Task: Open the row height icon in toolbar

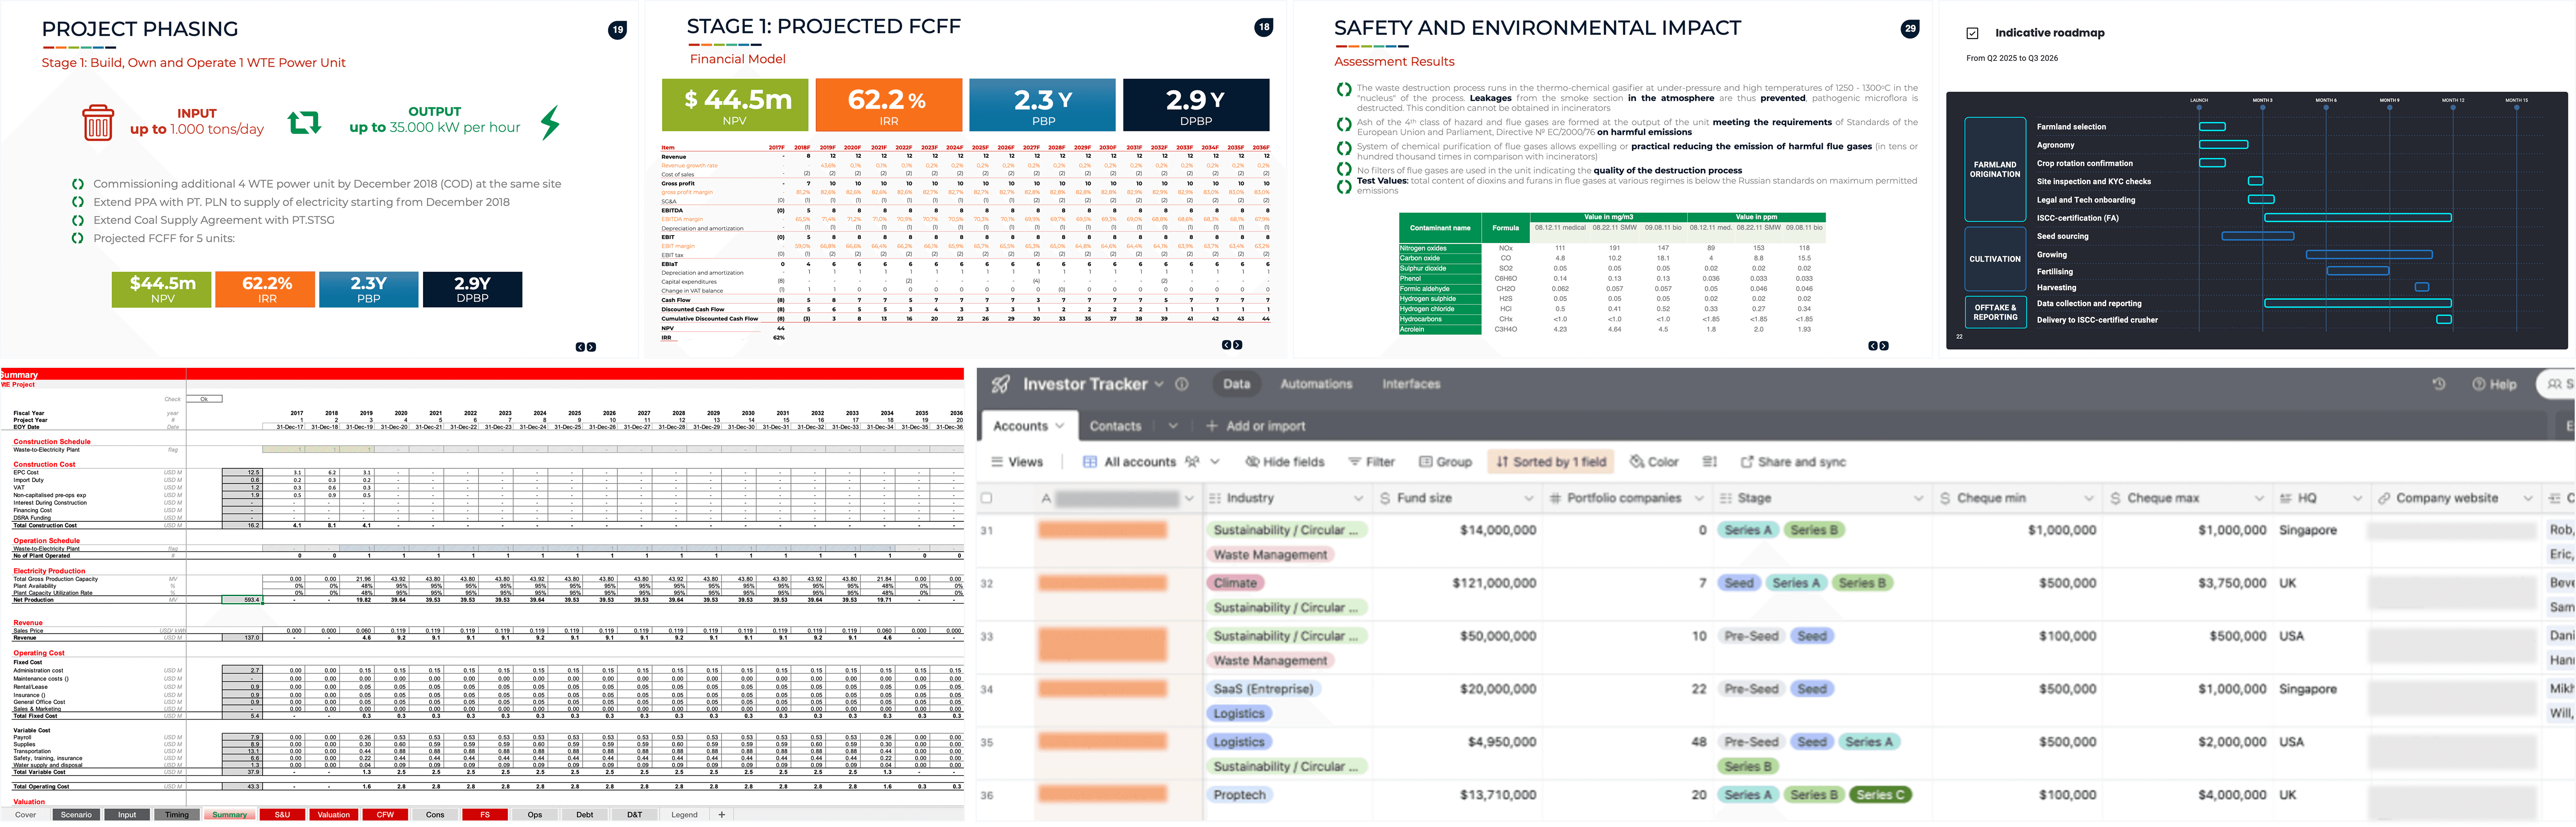Action: tap(1709, 462)
